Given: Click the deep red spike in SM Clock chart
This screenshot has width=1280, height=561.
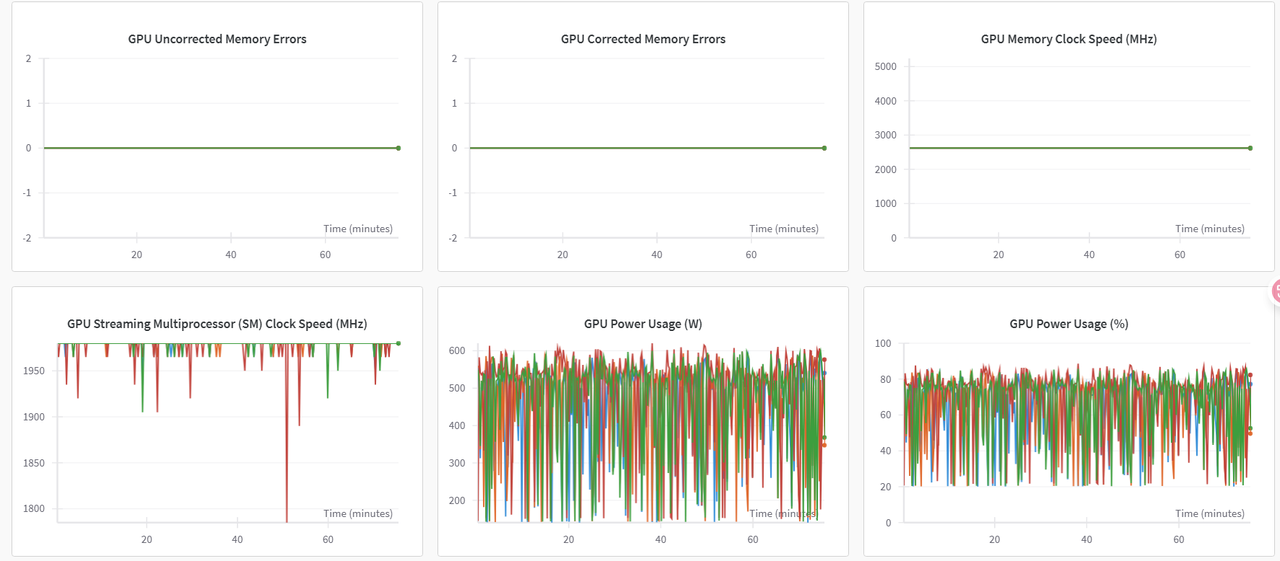Looking at the screenshot, I should click(287, 470).
